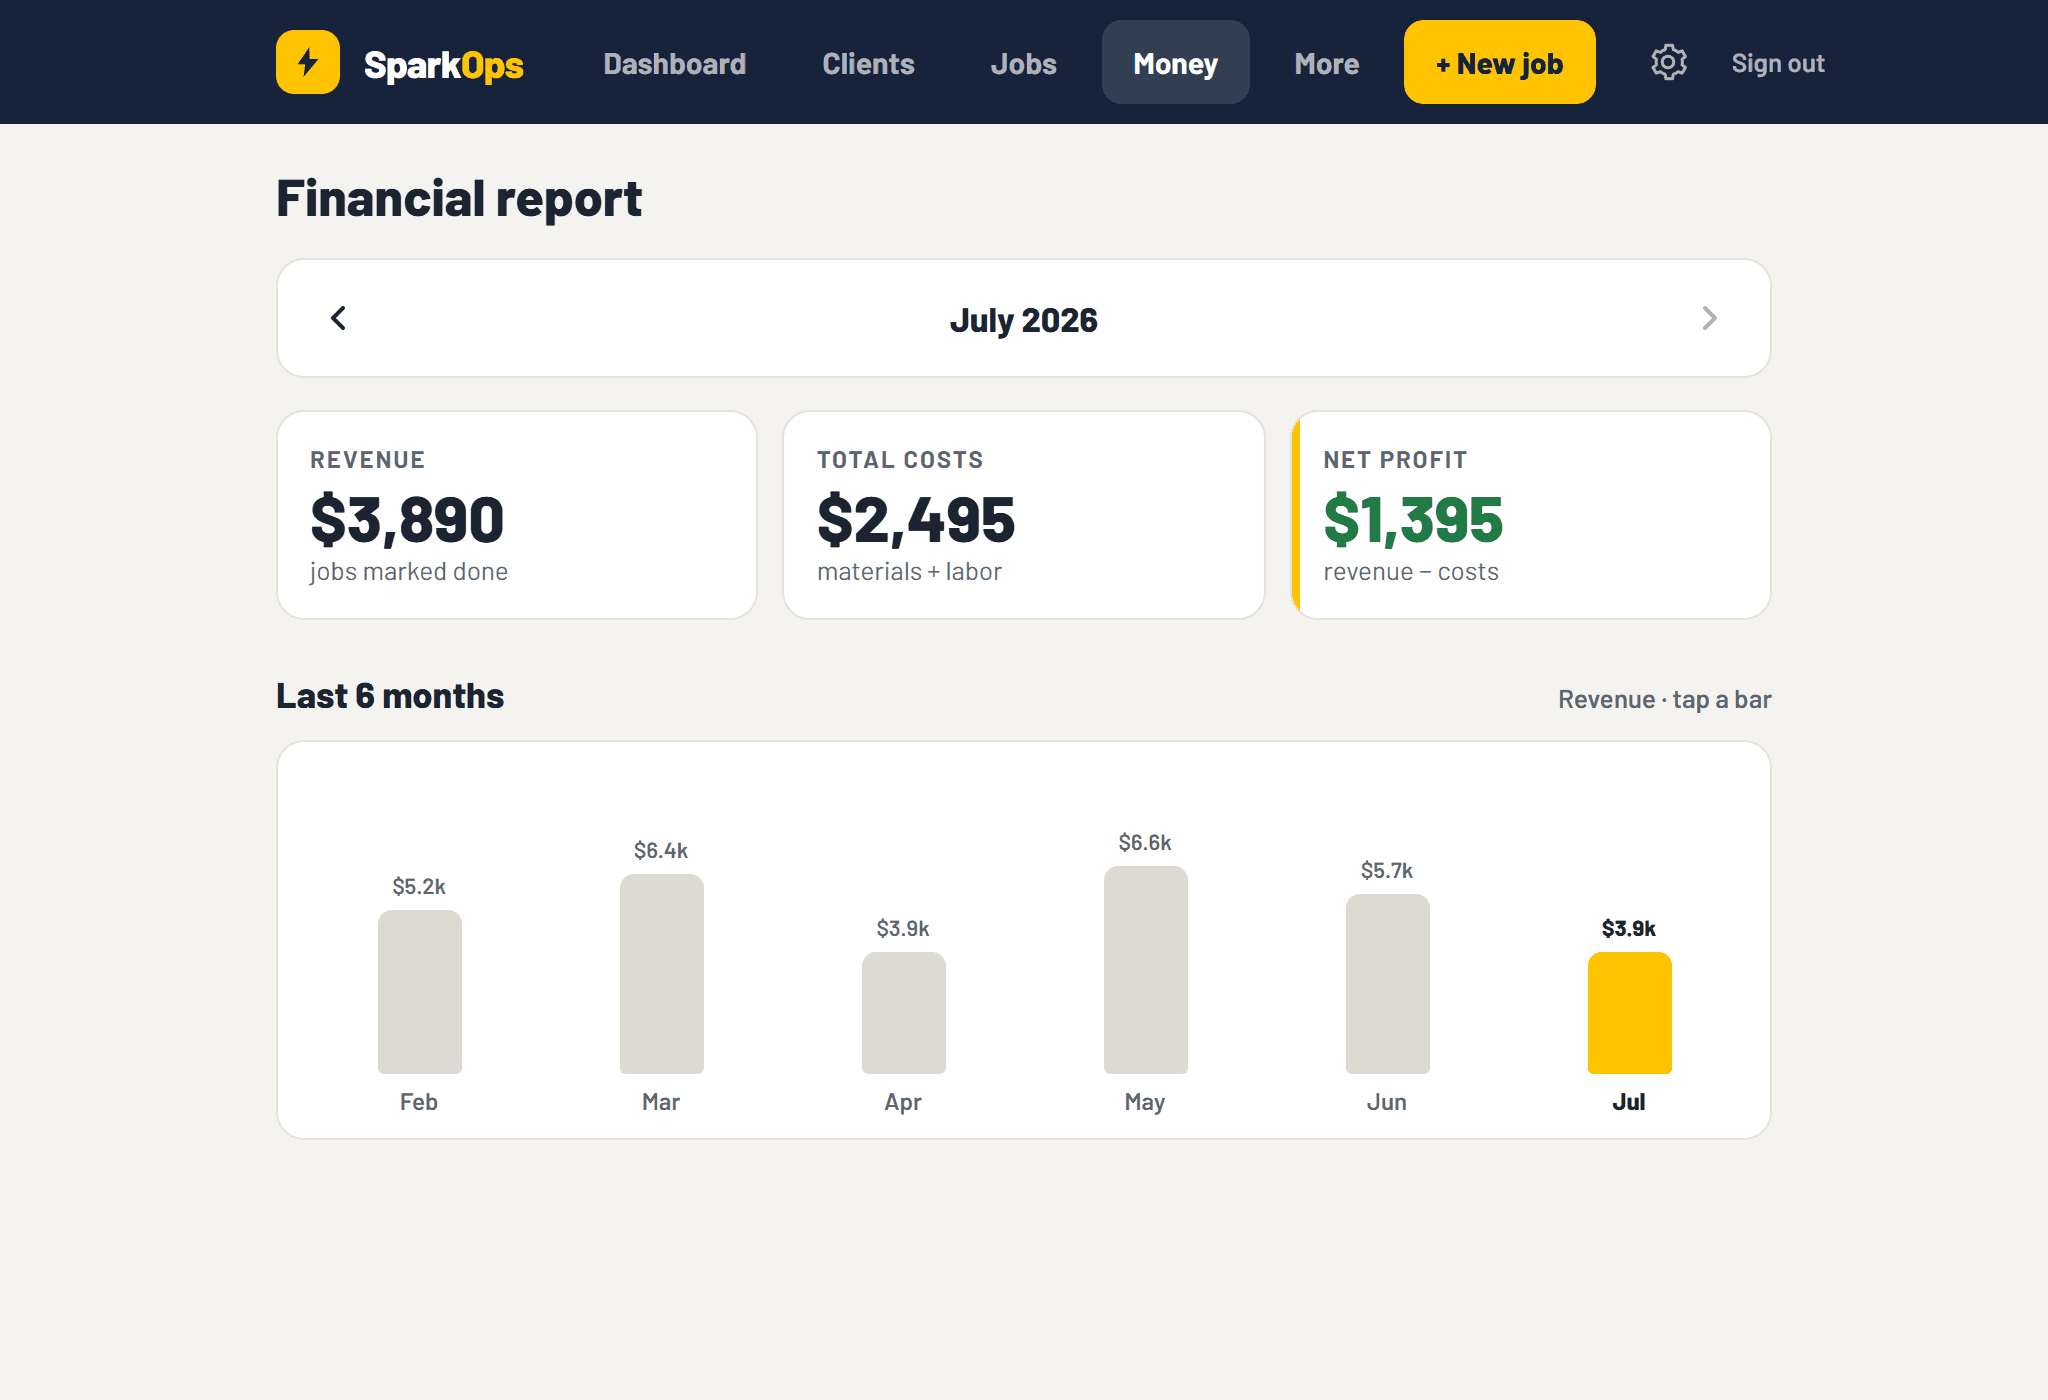Open the Clients nav item
The width and height of the screenshot is (2048, 1400).
click(x=868, y=63)
